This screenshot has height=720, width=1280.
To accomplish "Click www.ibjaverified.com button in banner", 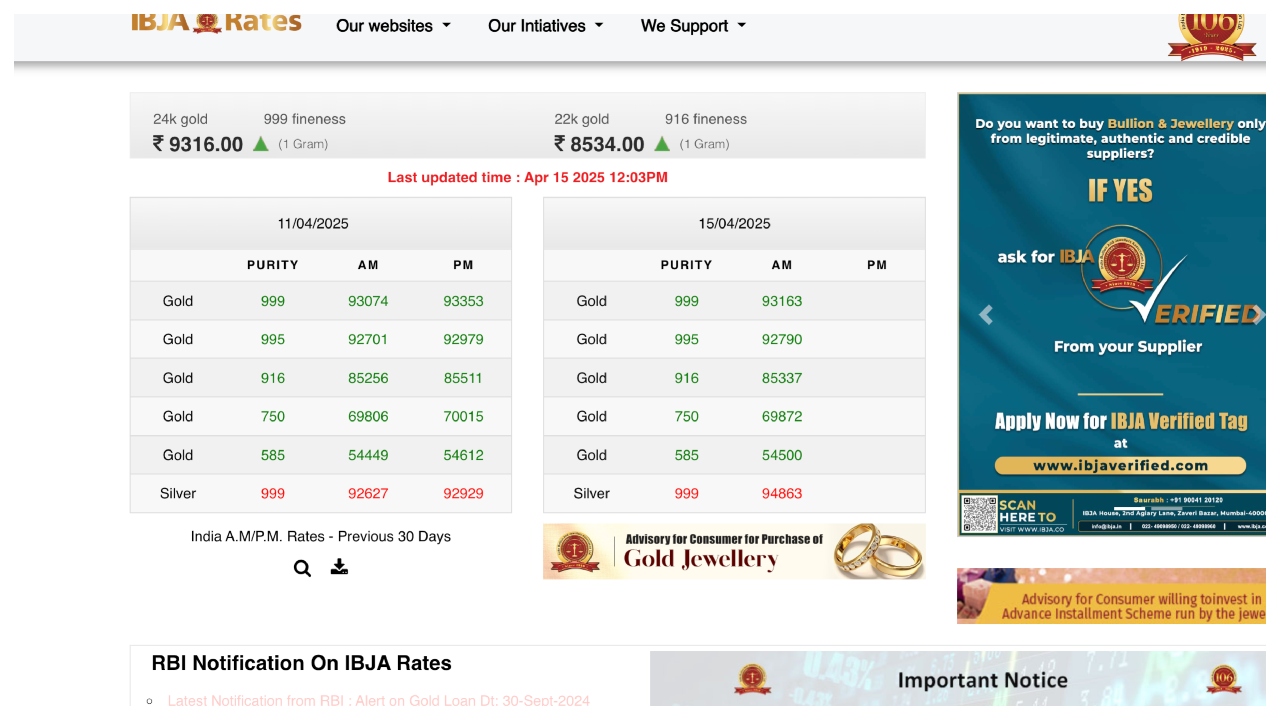I will coord(1120,466).
